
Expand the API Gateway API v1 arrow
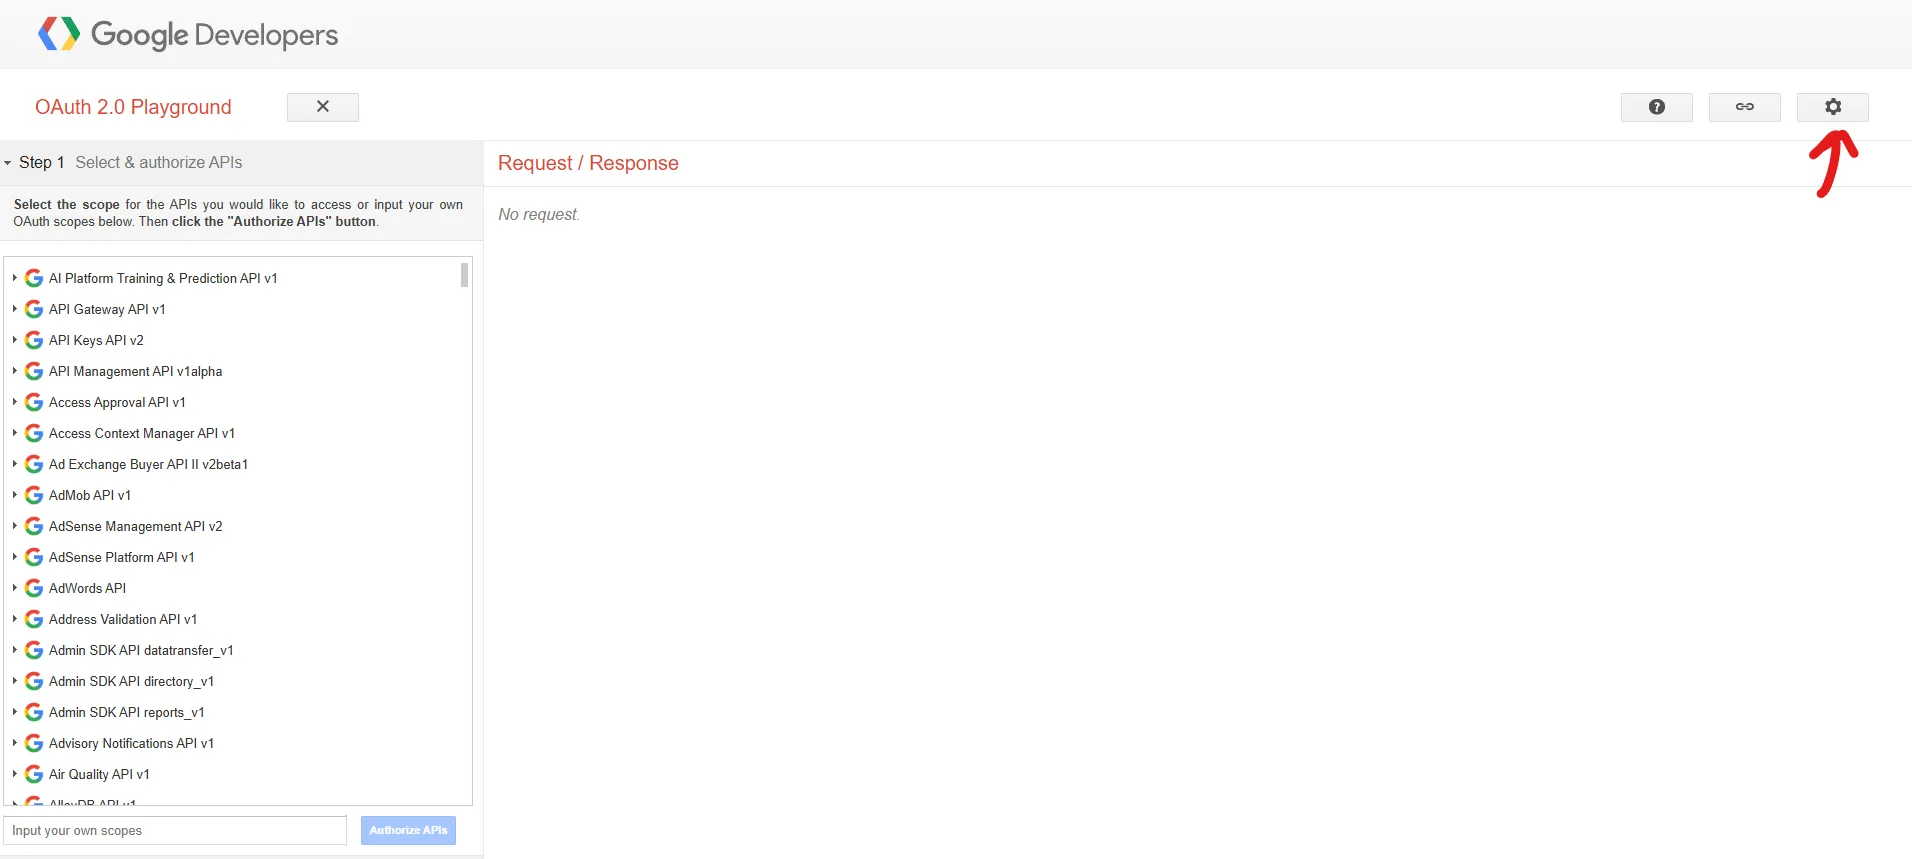pos(15,309)
